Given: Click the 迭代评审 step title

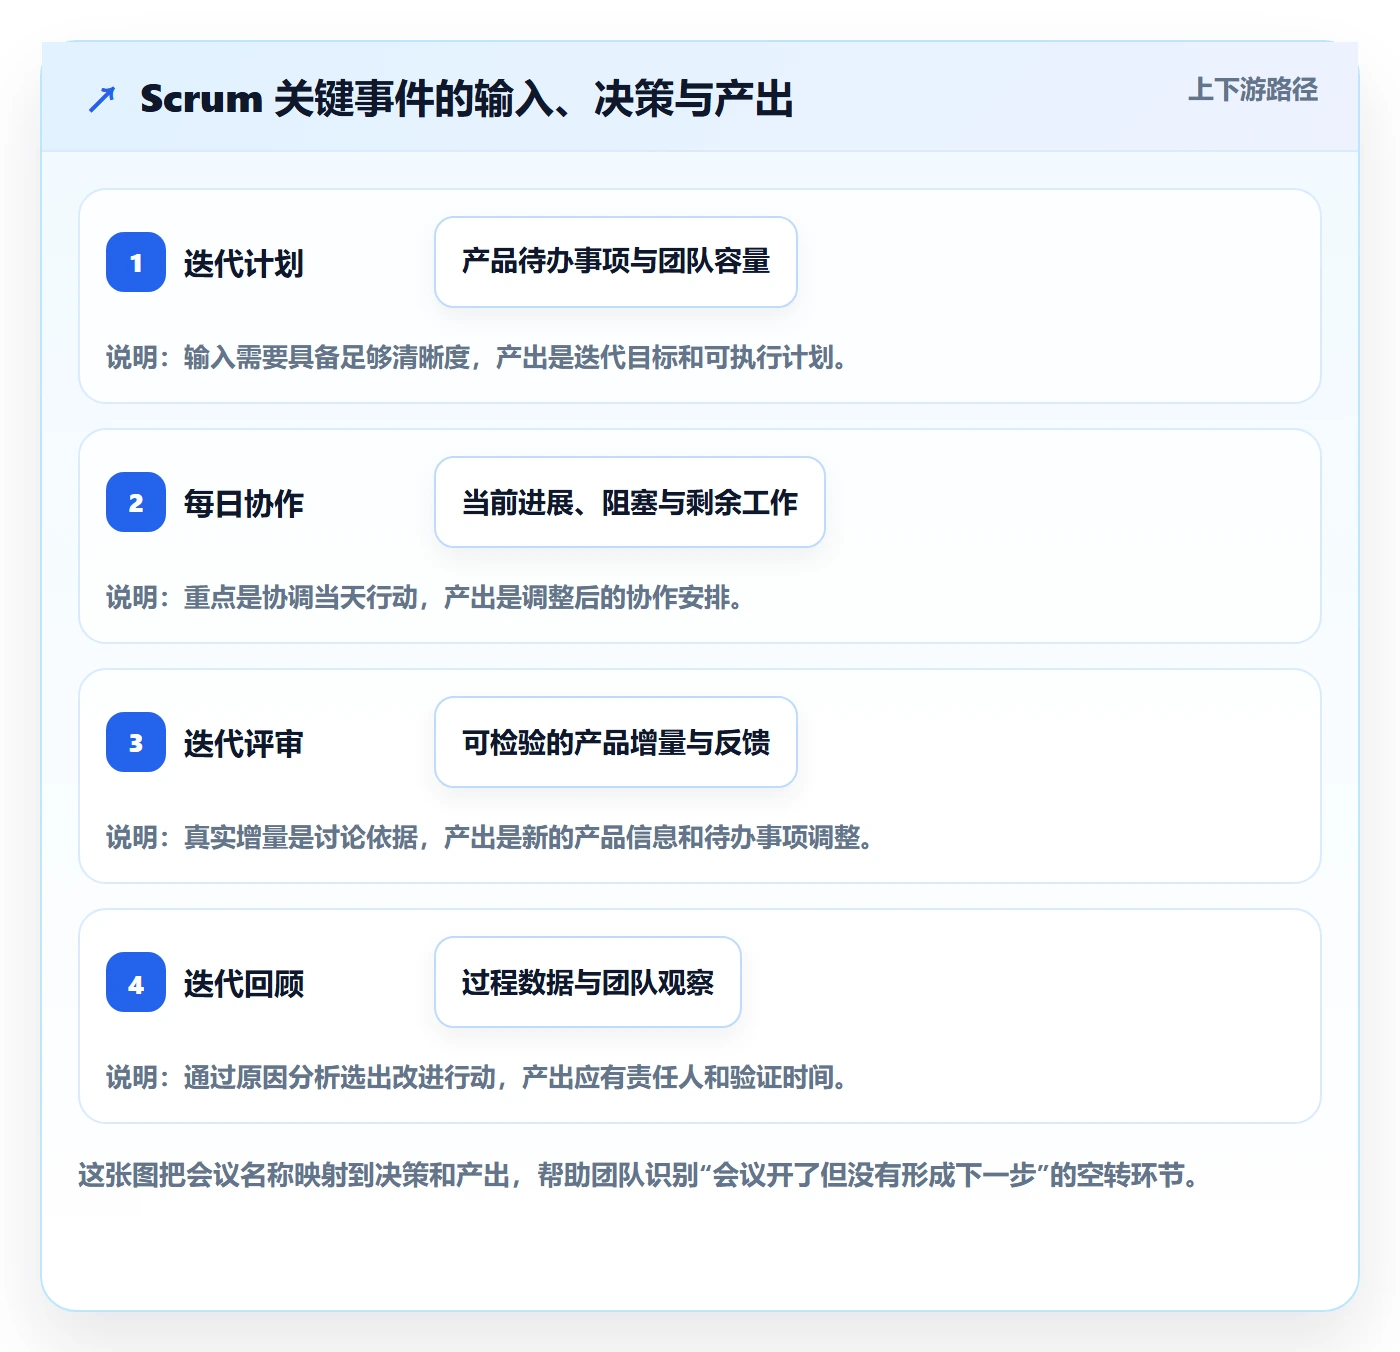Looking at the screenshot, I should (243, 744).
